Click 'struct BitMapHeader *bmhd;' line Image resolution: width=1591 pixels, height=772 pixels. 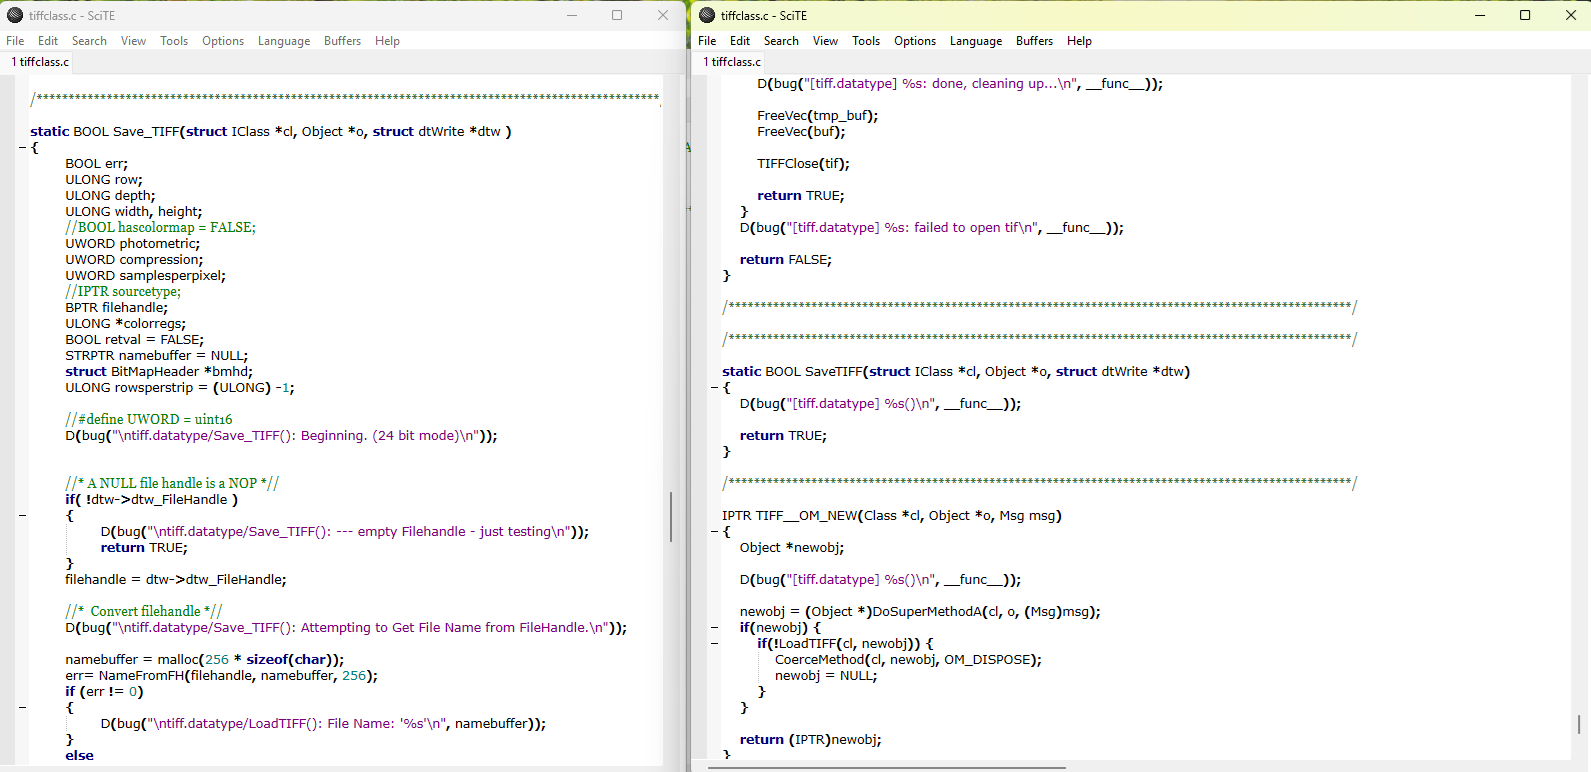click(x=159, y=371)
